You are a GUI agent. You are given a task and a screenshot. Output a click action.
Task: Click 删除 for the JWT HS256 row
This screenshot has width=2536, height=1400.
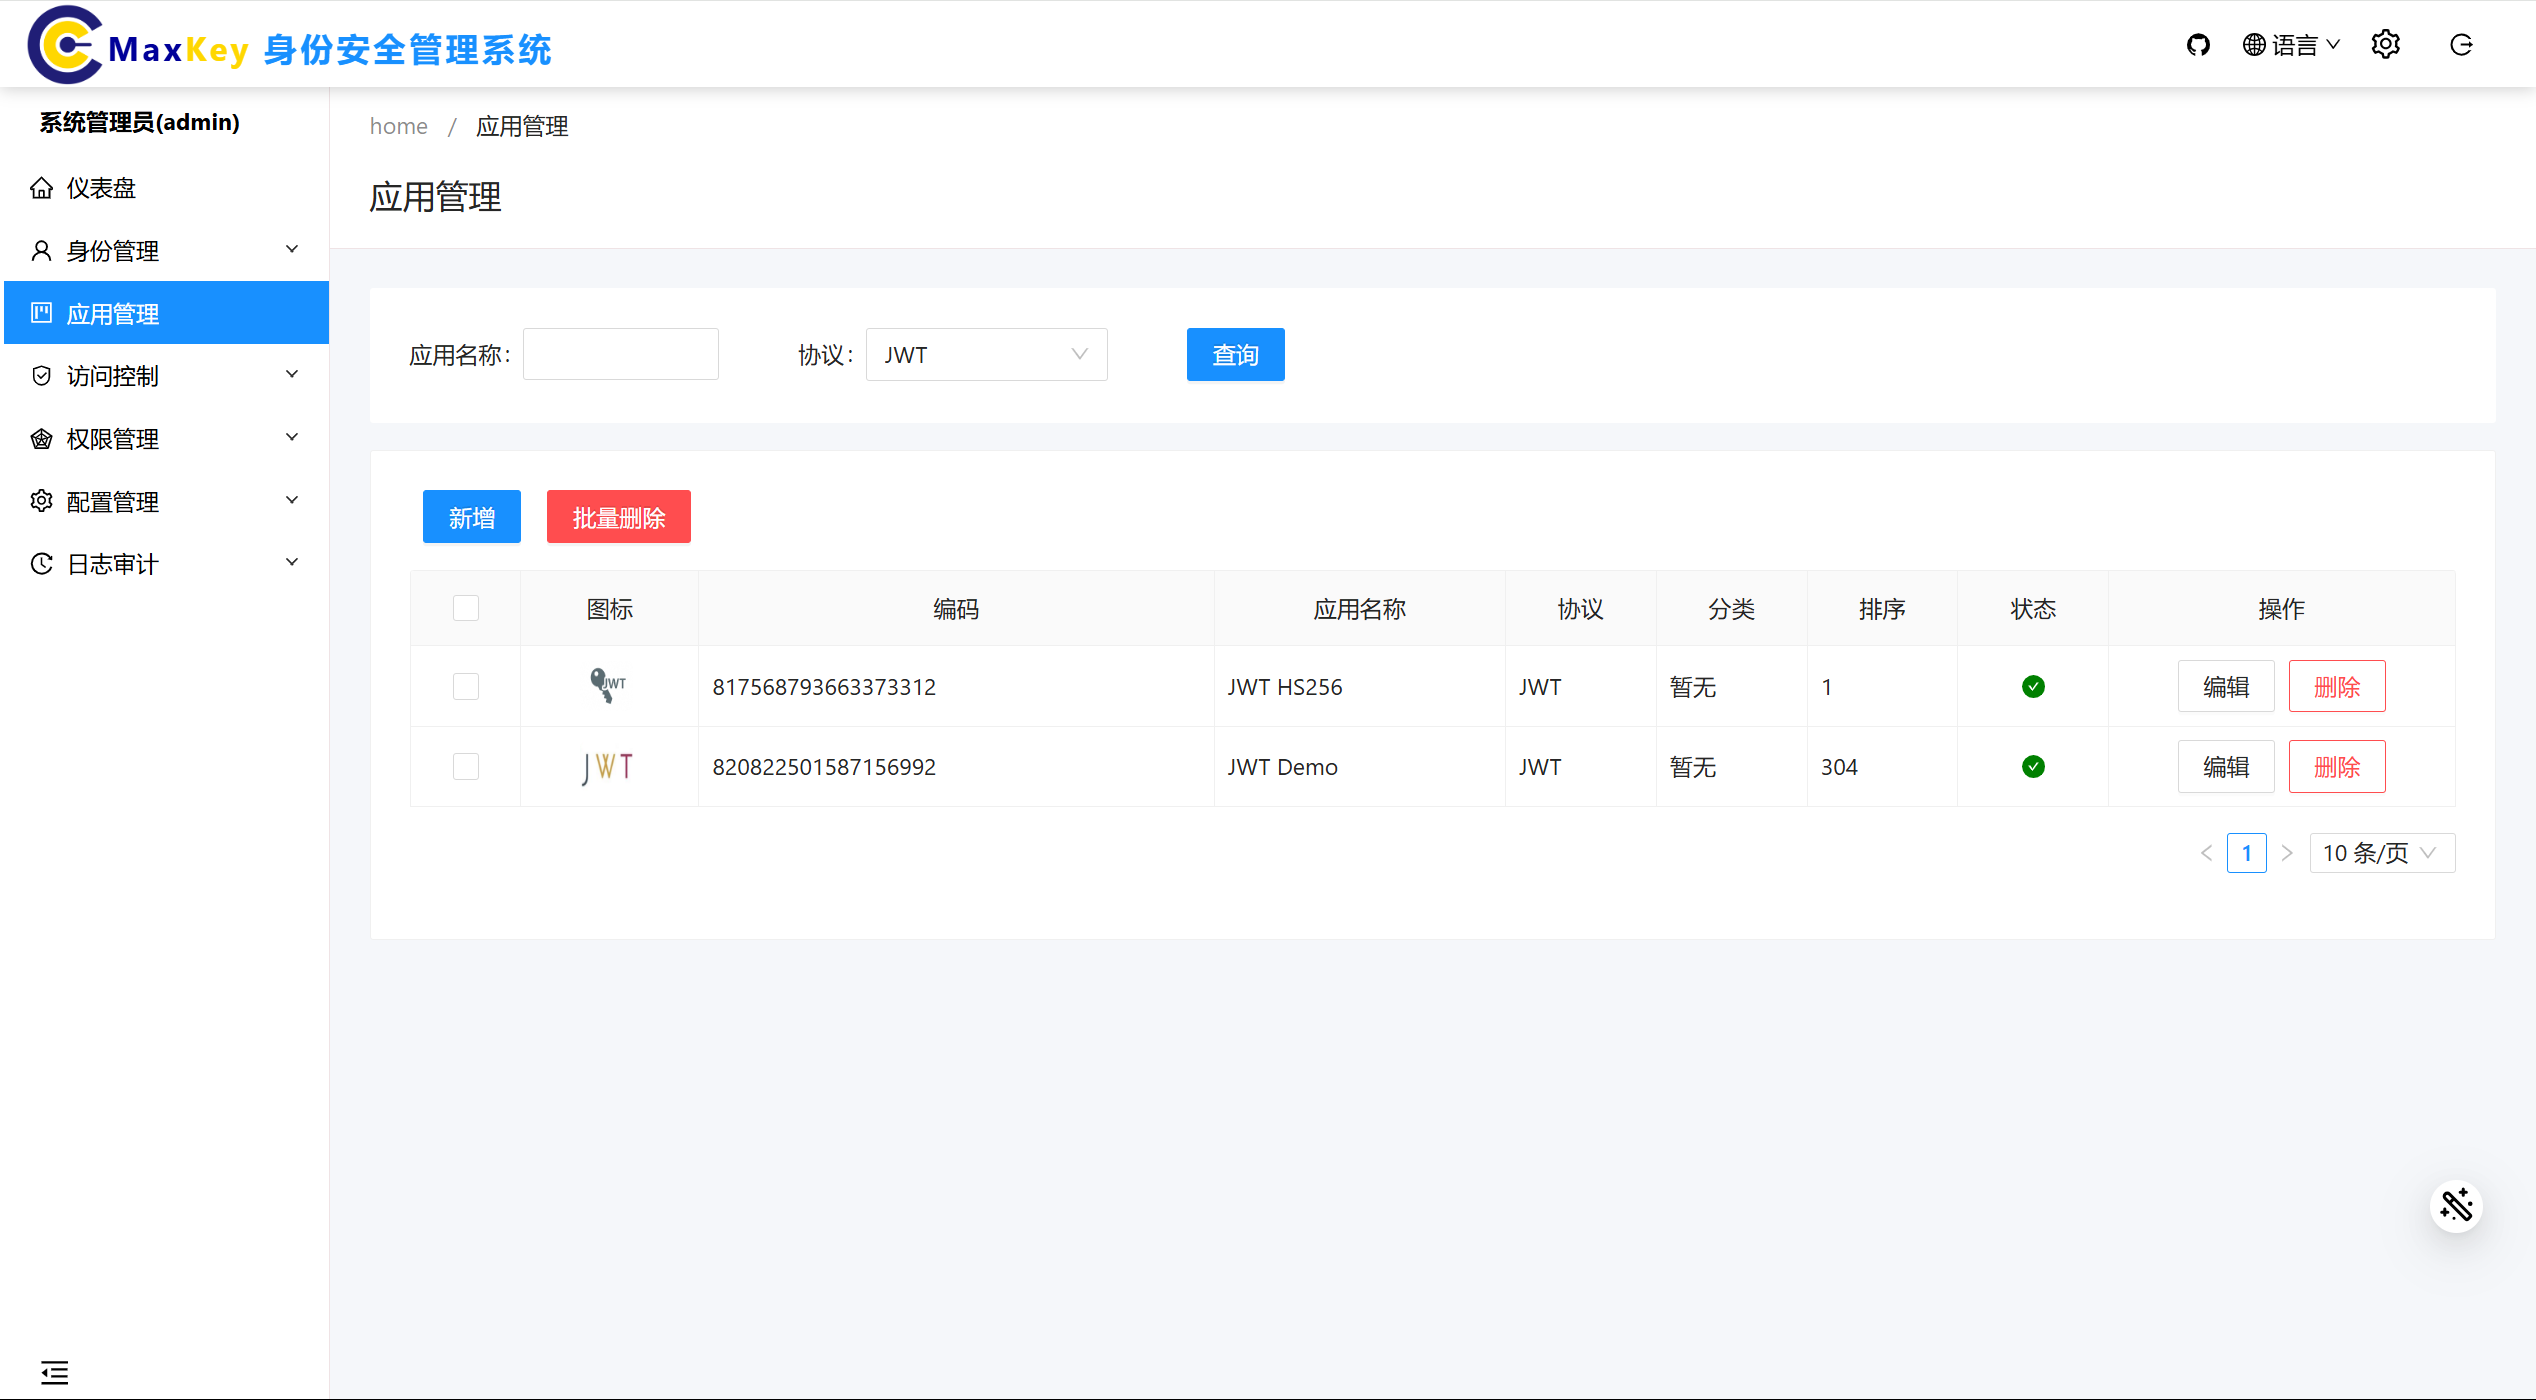click(2336, 686)
